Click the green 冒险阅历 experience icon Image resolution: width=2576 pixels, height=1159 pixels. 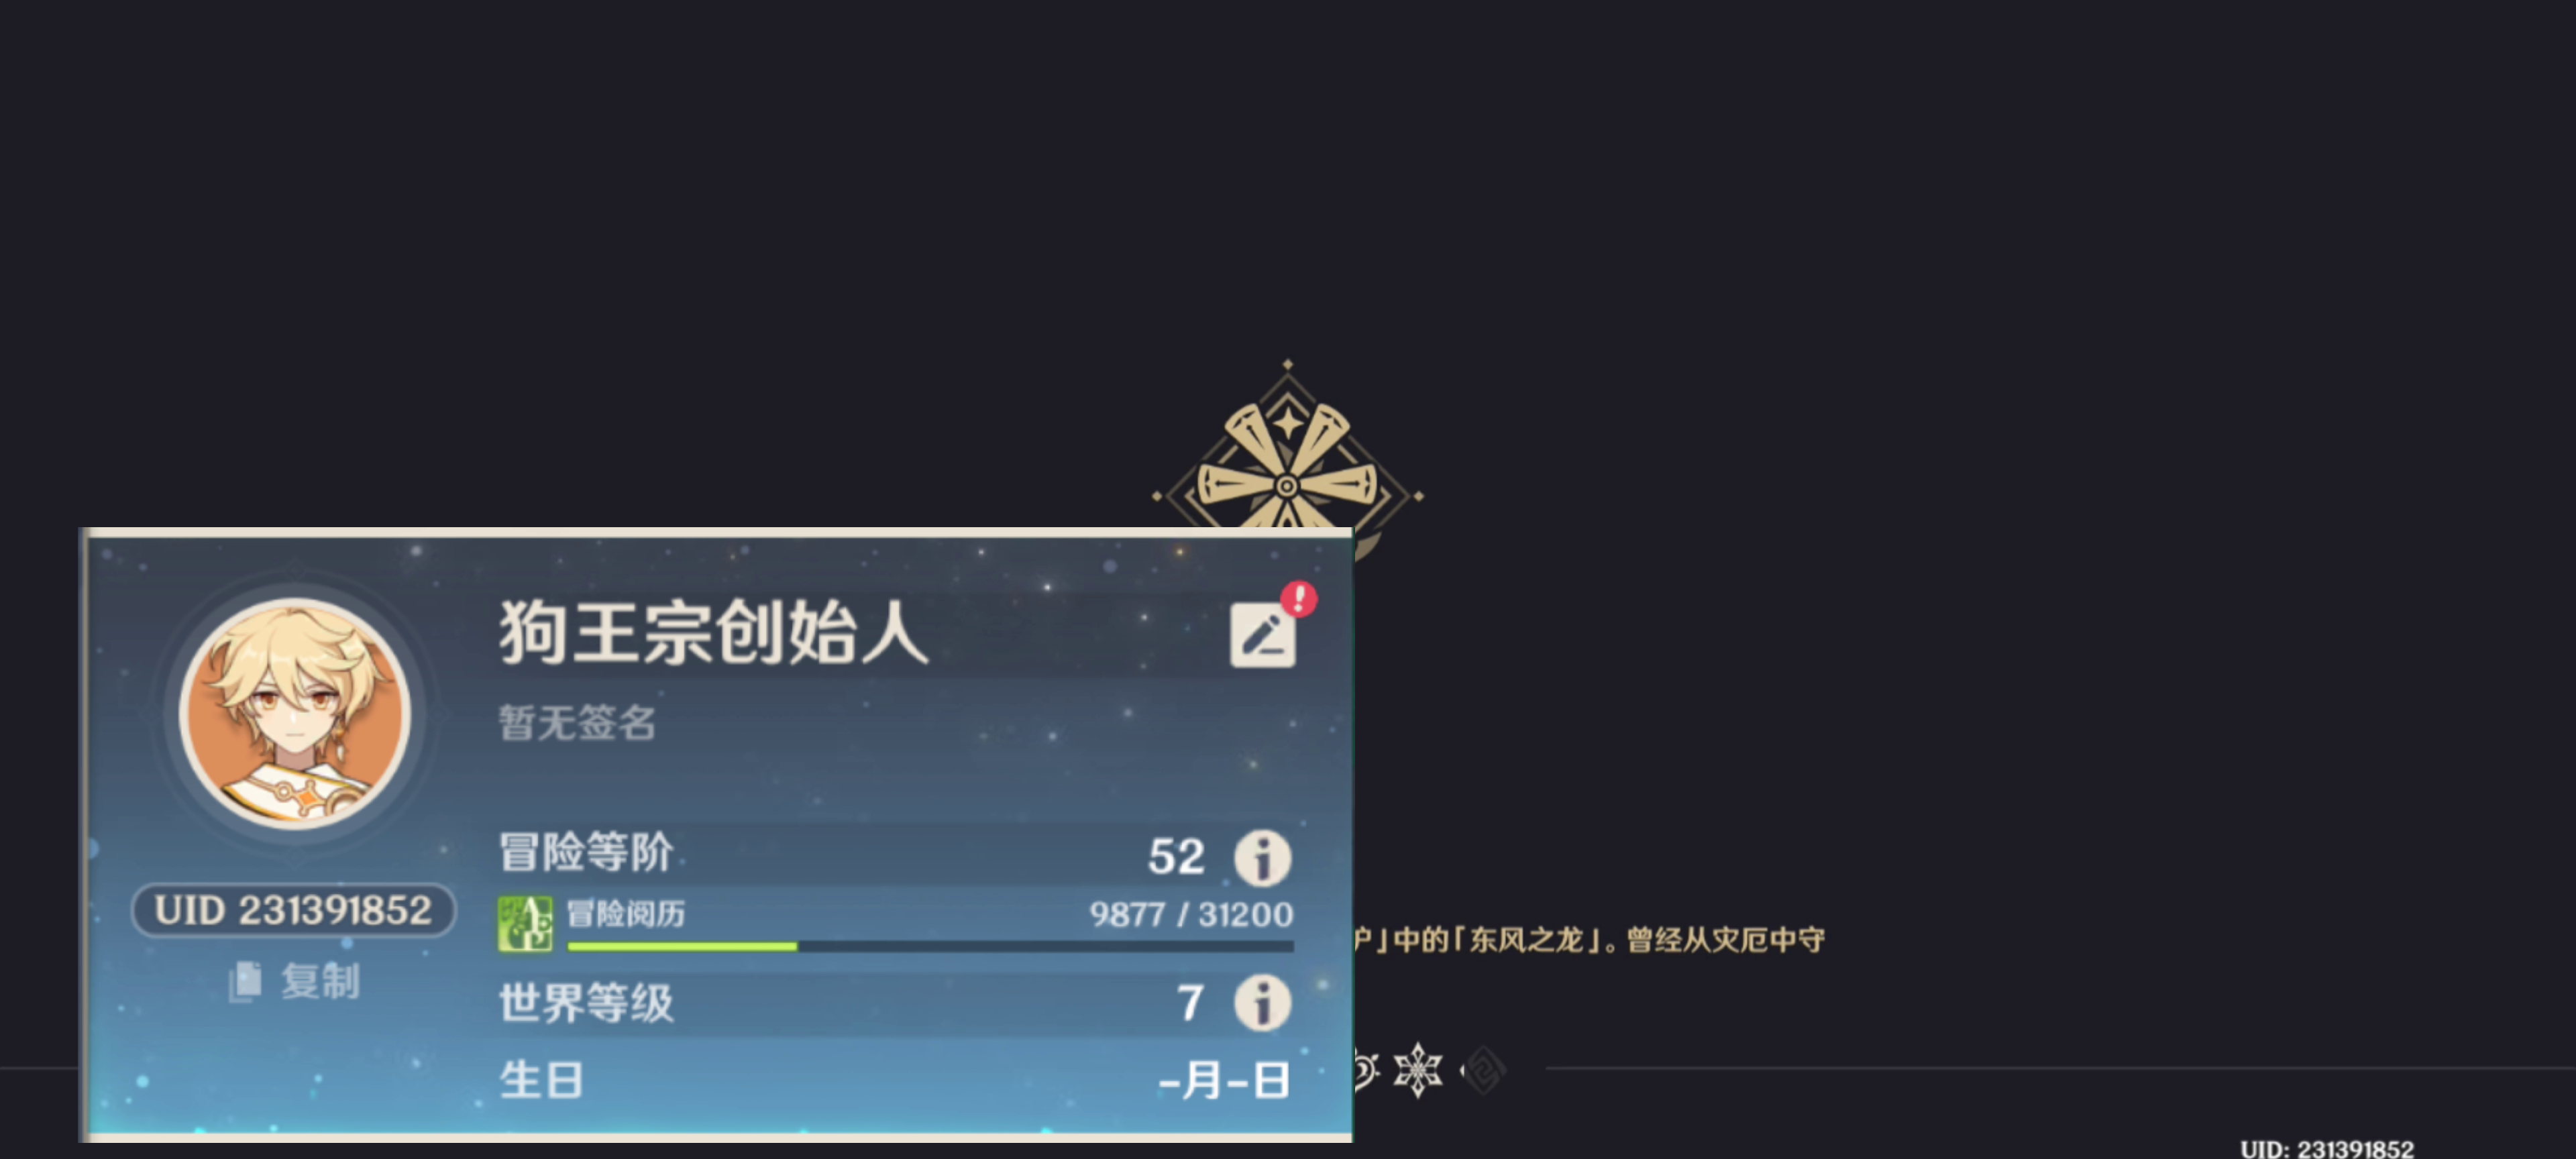coord(525,923)
